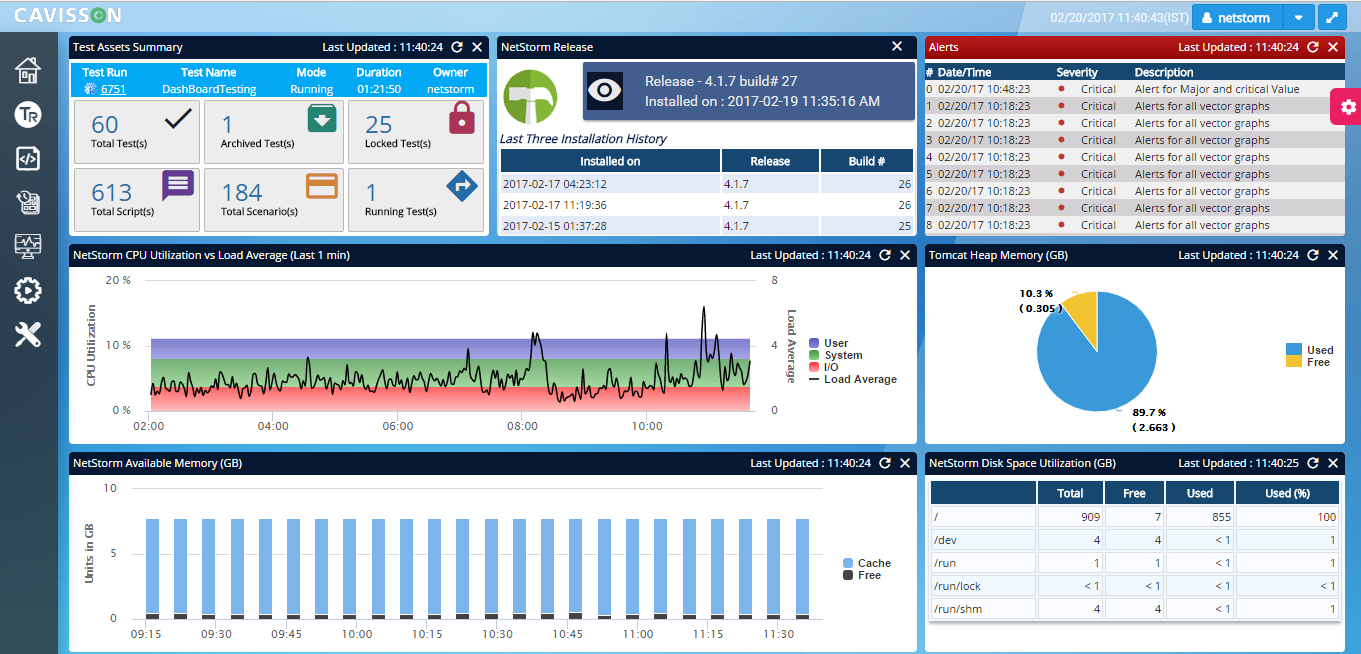Select alert 0 Major and critical Value
This screenshot has width=1361, height=654.
coord(1135,89)
